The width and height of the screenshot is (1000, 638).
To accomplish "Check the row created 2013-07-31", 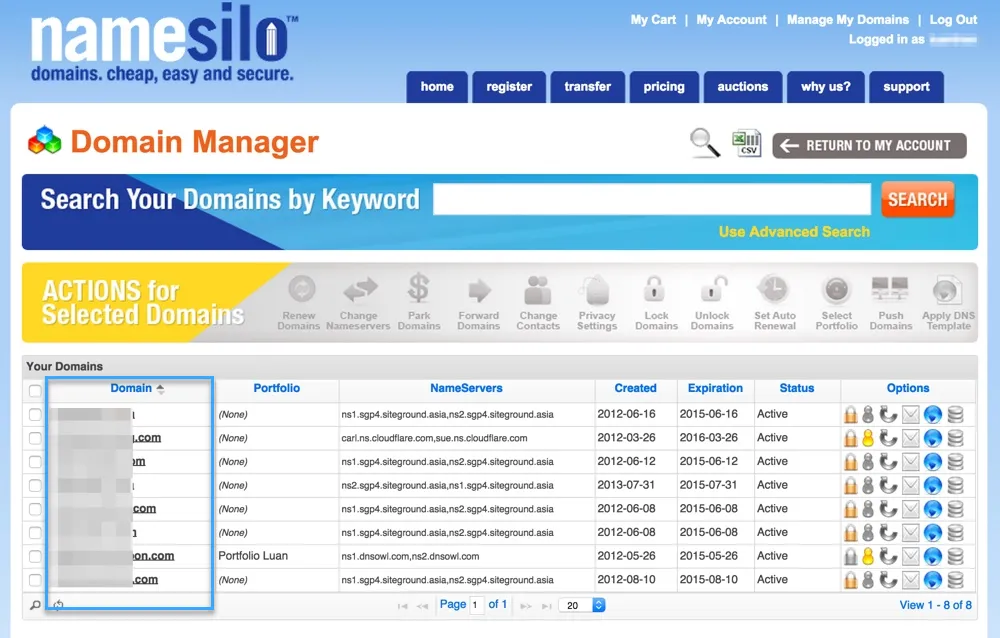I will pyautogui.click(x=35, y=486).
